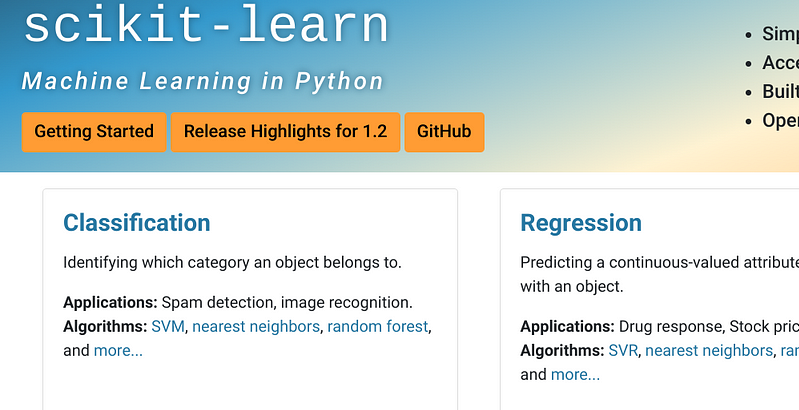
Task: Click the bold Algorithms label in Classification
Action: pos(105,326)
